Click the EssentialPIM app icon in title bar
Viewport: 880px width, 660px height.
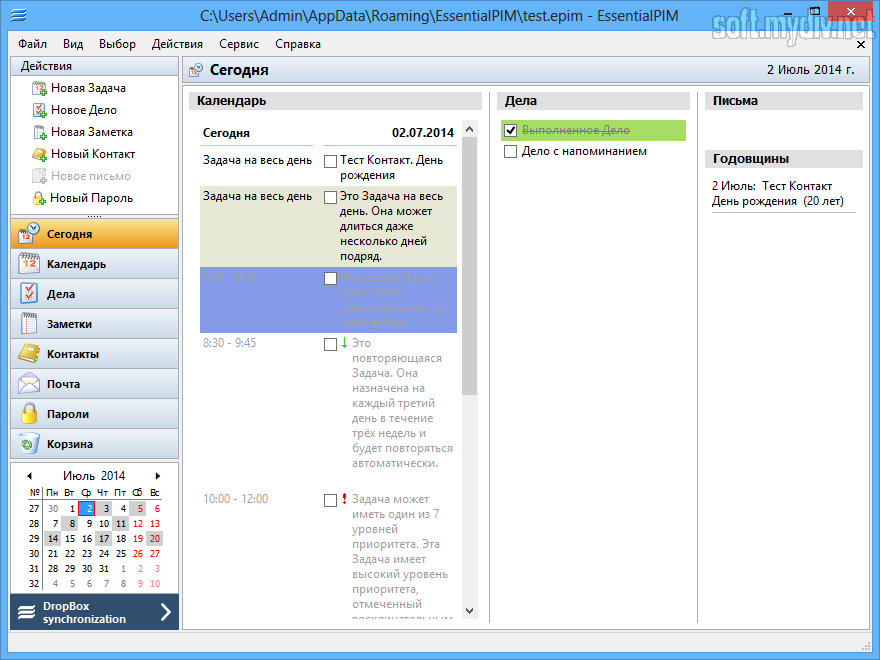(19, 15)
